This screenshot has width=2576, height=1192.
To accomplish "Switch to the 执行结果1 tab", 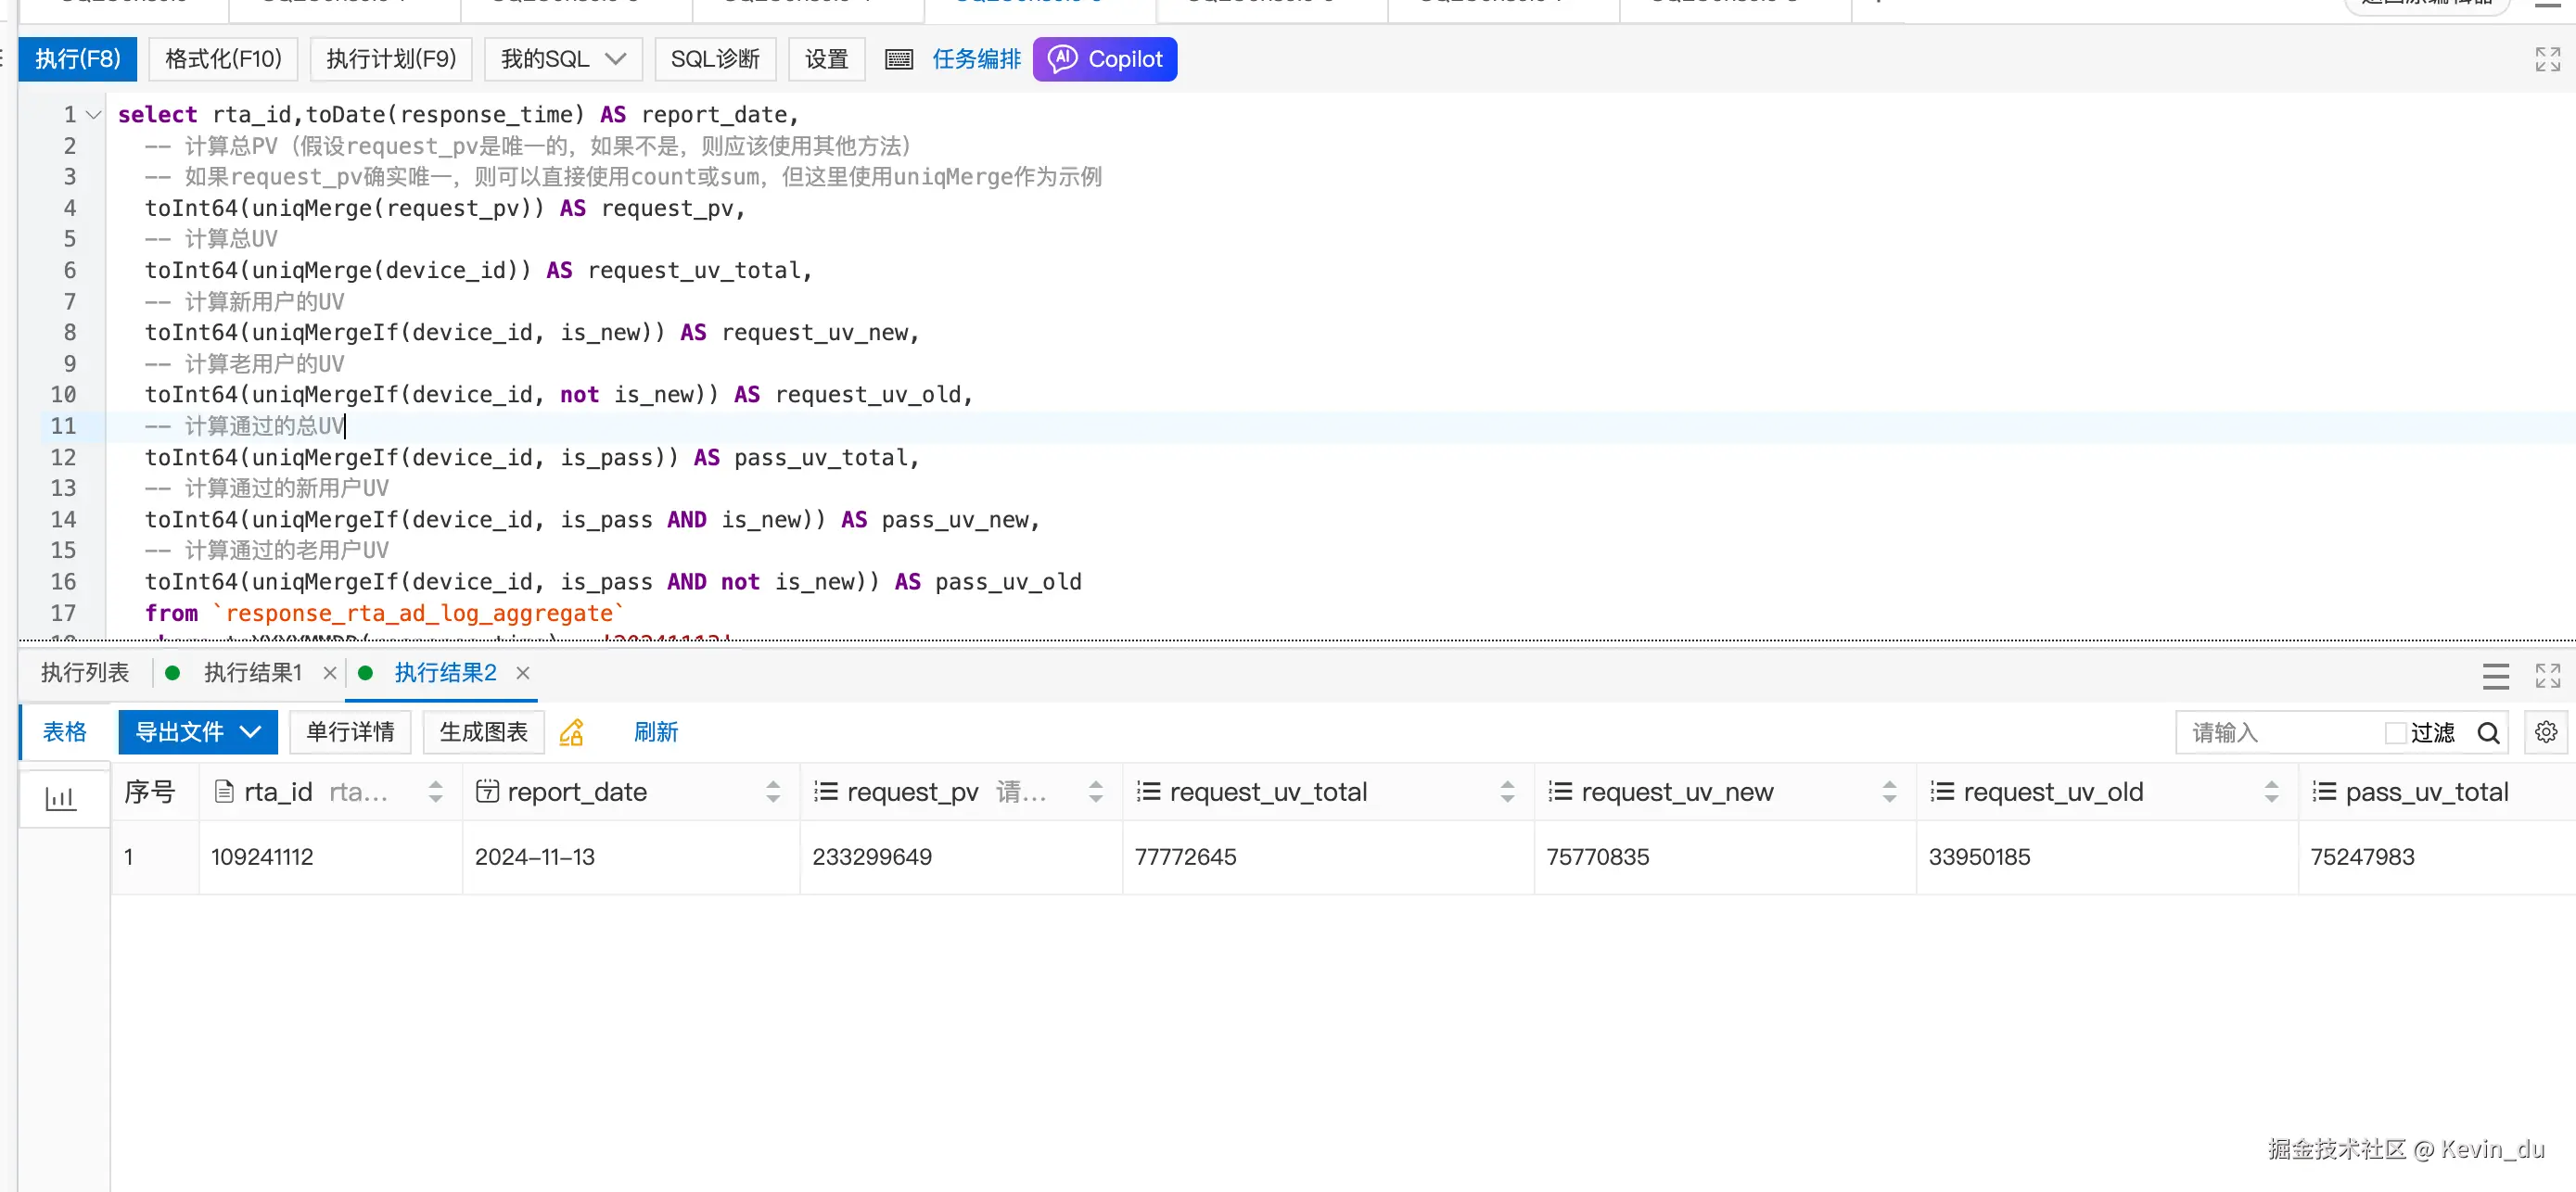I will pos(252,673).
